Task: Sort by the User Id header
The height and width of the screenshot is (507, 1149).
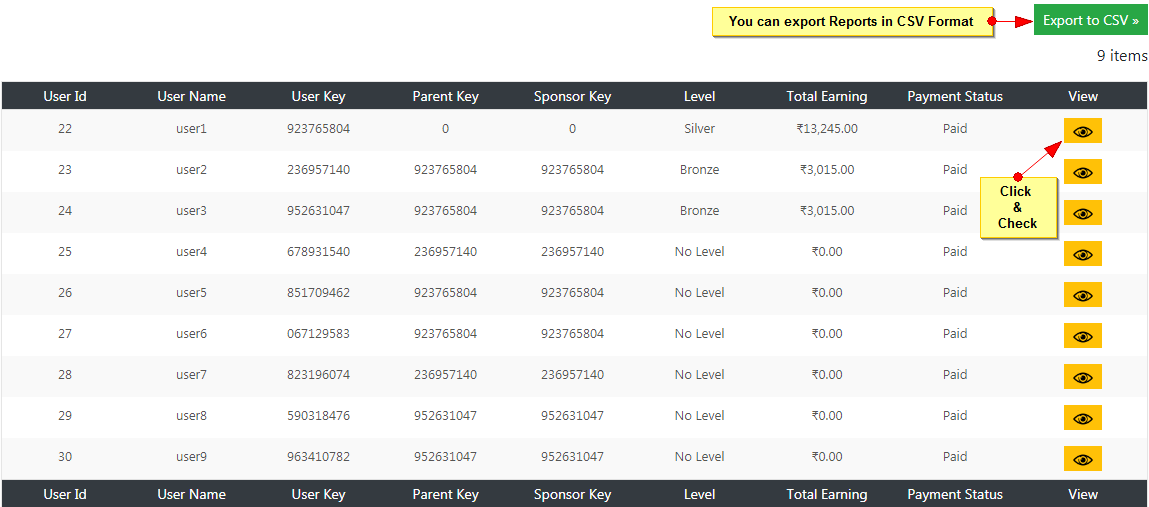Action: click(x=65, y=96)
